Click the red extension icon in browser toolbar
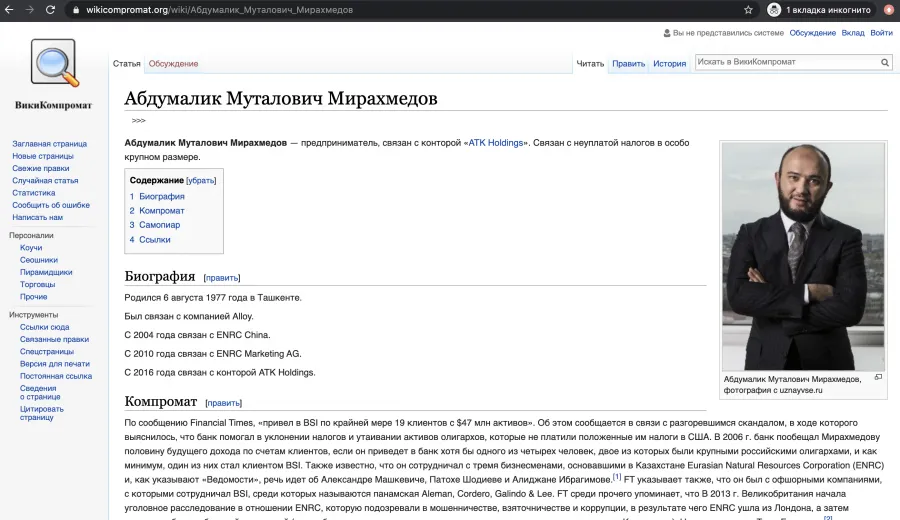The height and width of the screenshot is (520, 900). point(889,10)
